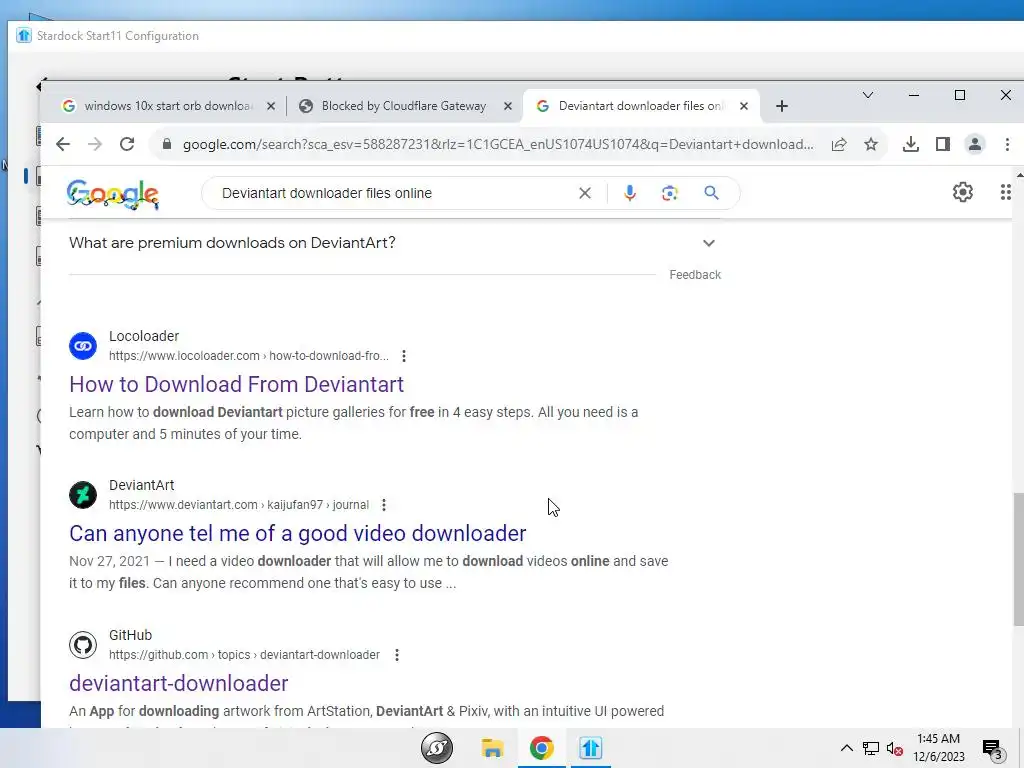Image resolution: width=1024 pixels, height=768 pixels.
Task: Open the deviantart-downloader GitHub link
Action: pyautogui.click(x=178, y=683)
